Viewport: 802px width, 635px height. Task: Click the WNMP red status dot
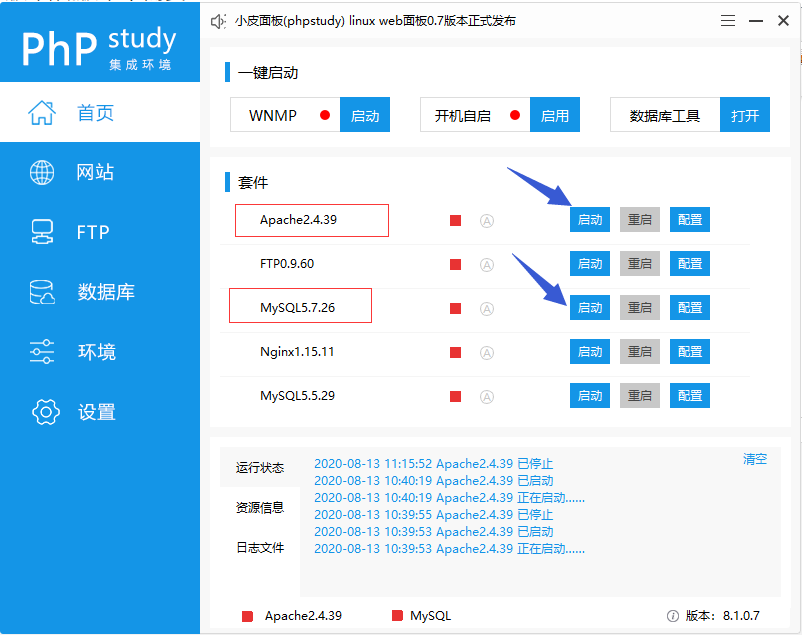[325, 115]
